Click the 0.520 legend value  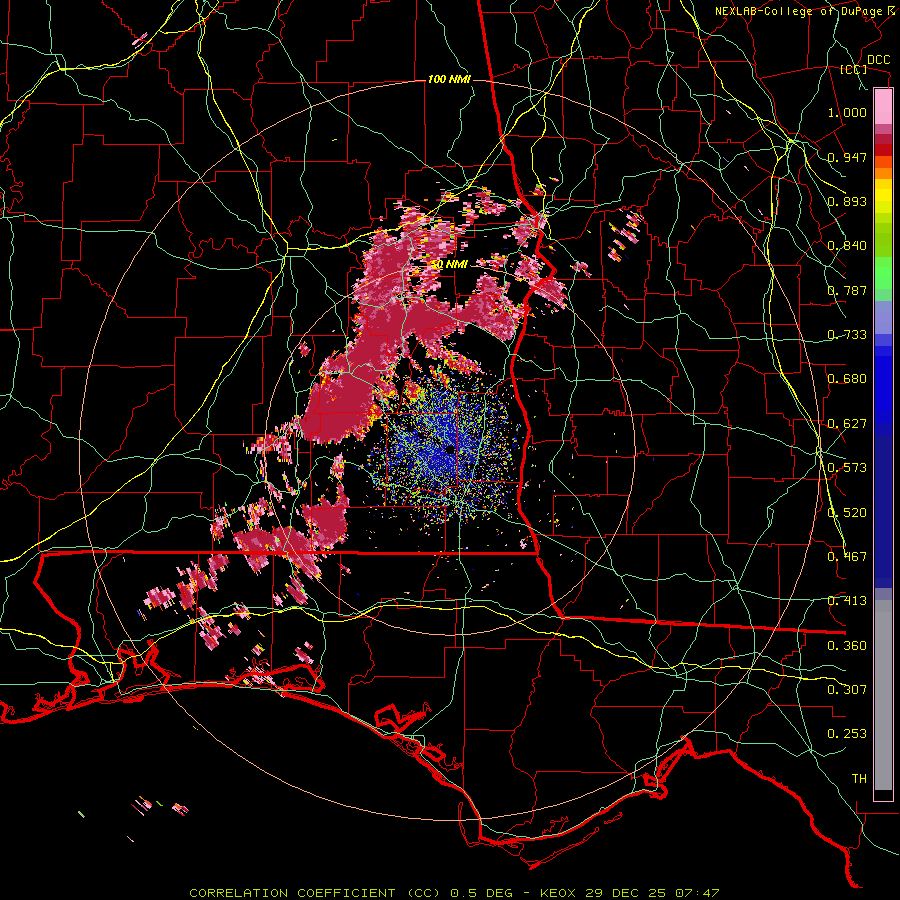point(847,513)
